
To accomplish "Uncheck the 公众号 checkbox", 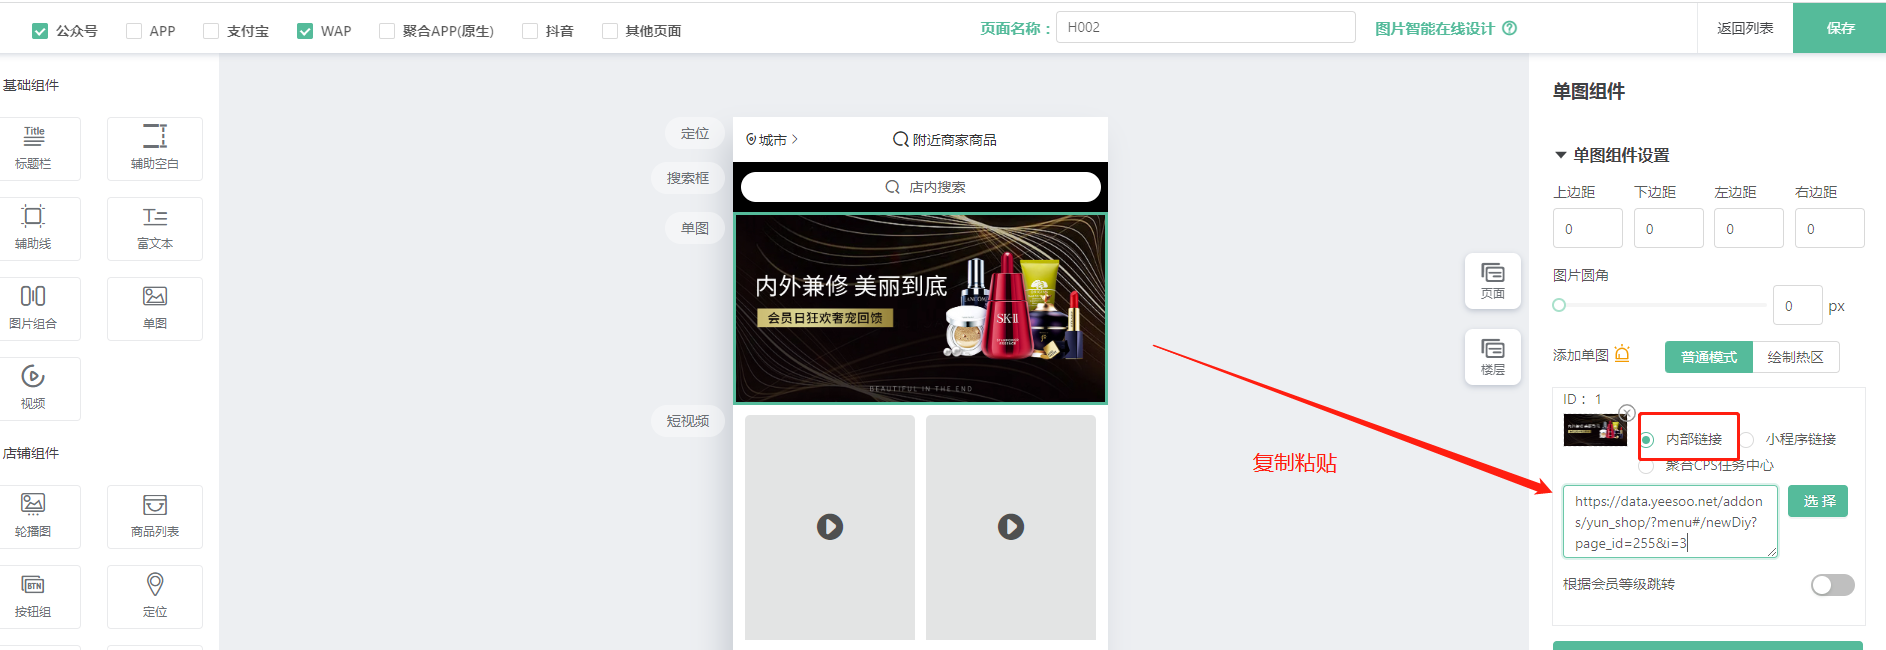I will (40, 31).
